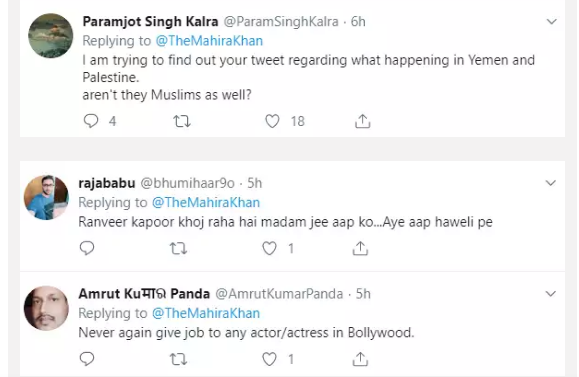Open options chevron on Amrut's tweet
The image size is (579, 377).
[x=551, y=294]
